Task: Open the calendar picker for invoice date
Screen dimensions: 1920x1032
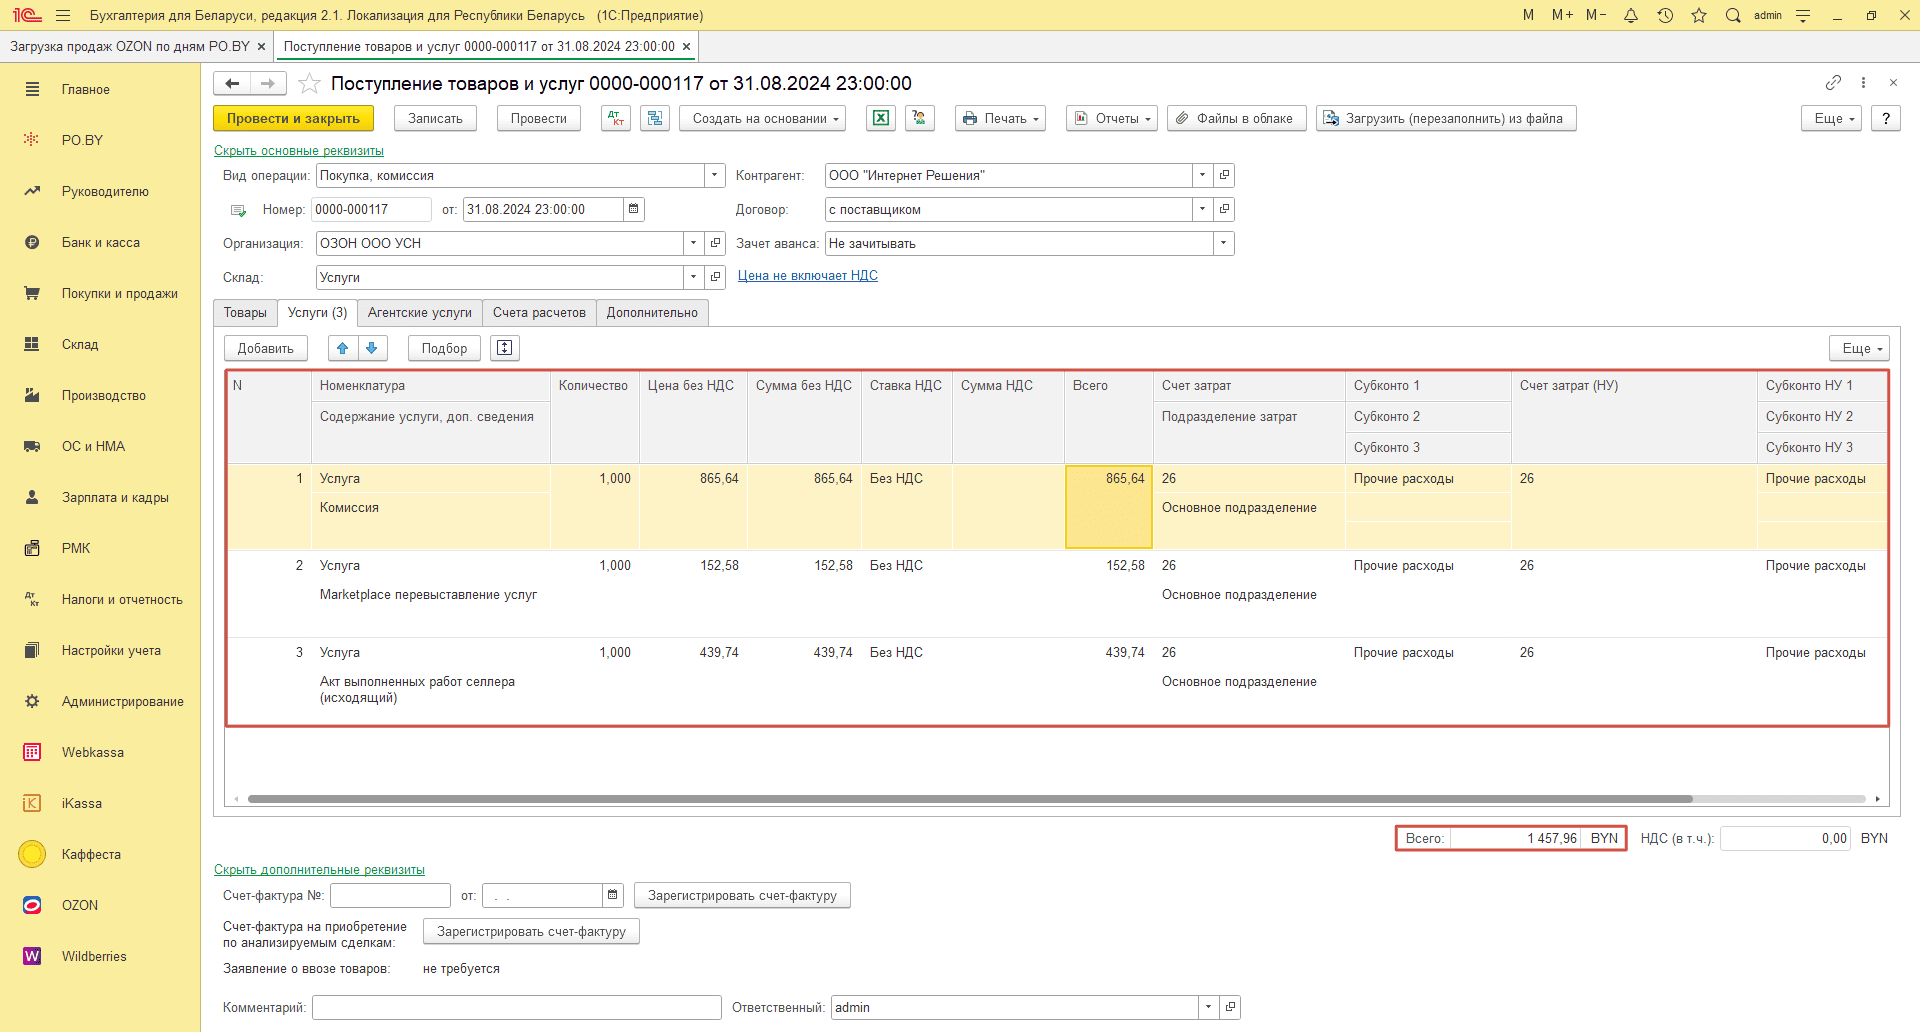Action: pyautogui.click(x=613, y=895)
